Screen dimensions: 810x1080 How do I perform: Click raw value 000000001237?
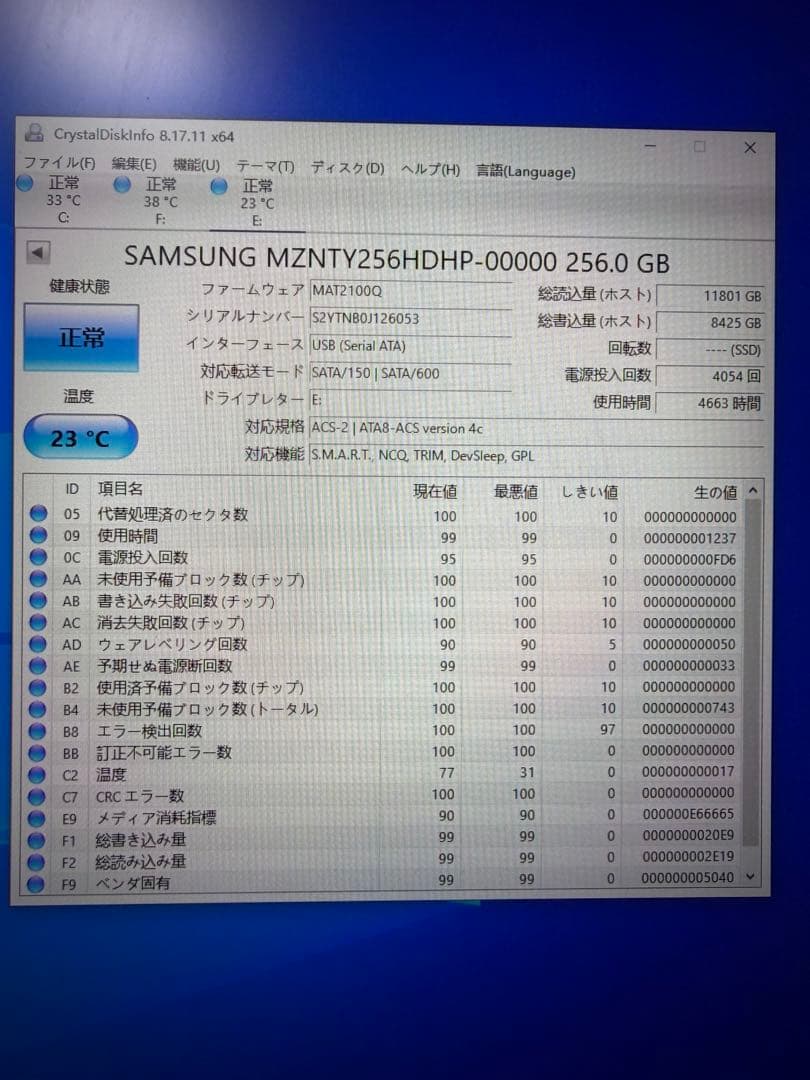tap(689, 538)
